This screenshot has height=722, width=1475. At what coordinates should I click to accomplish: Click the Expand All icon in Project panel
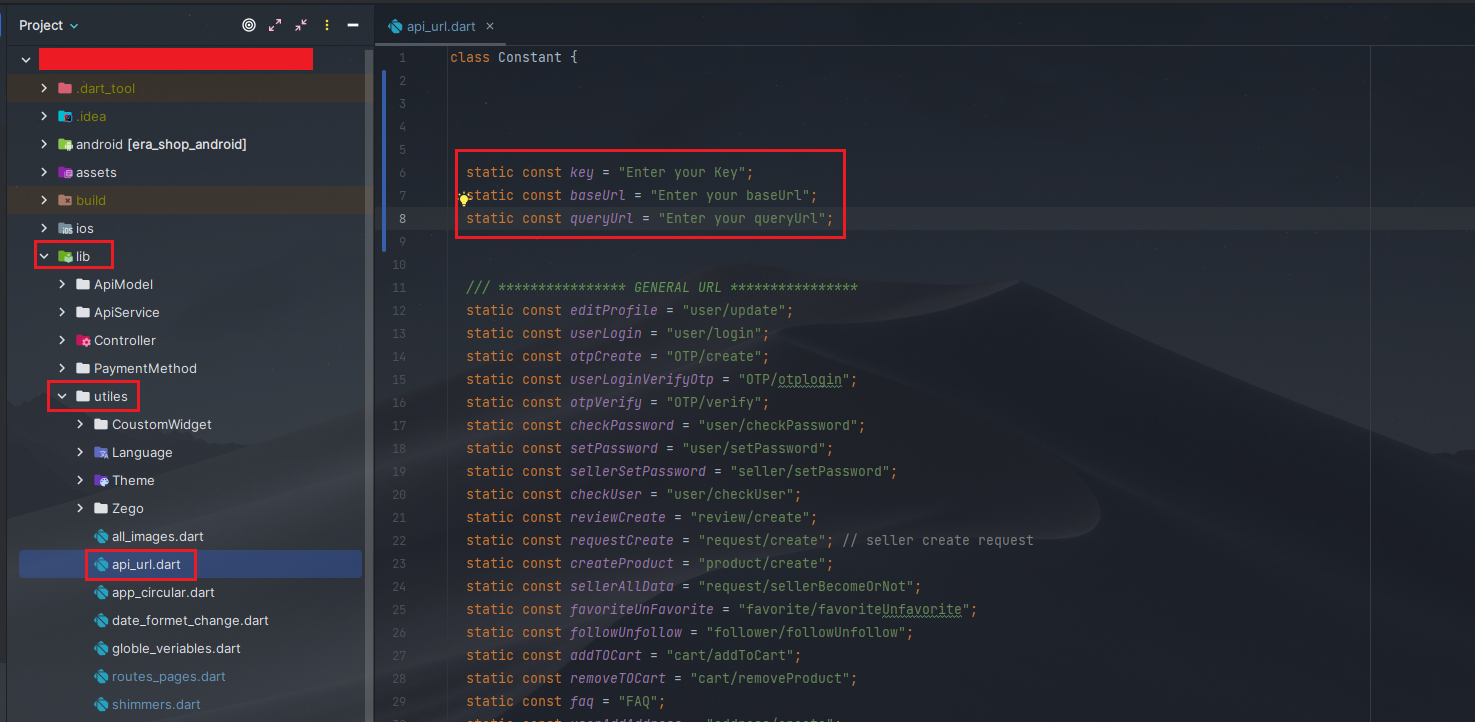tap(275, 25)
